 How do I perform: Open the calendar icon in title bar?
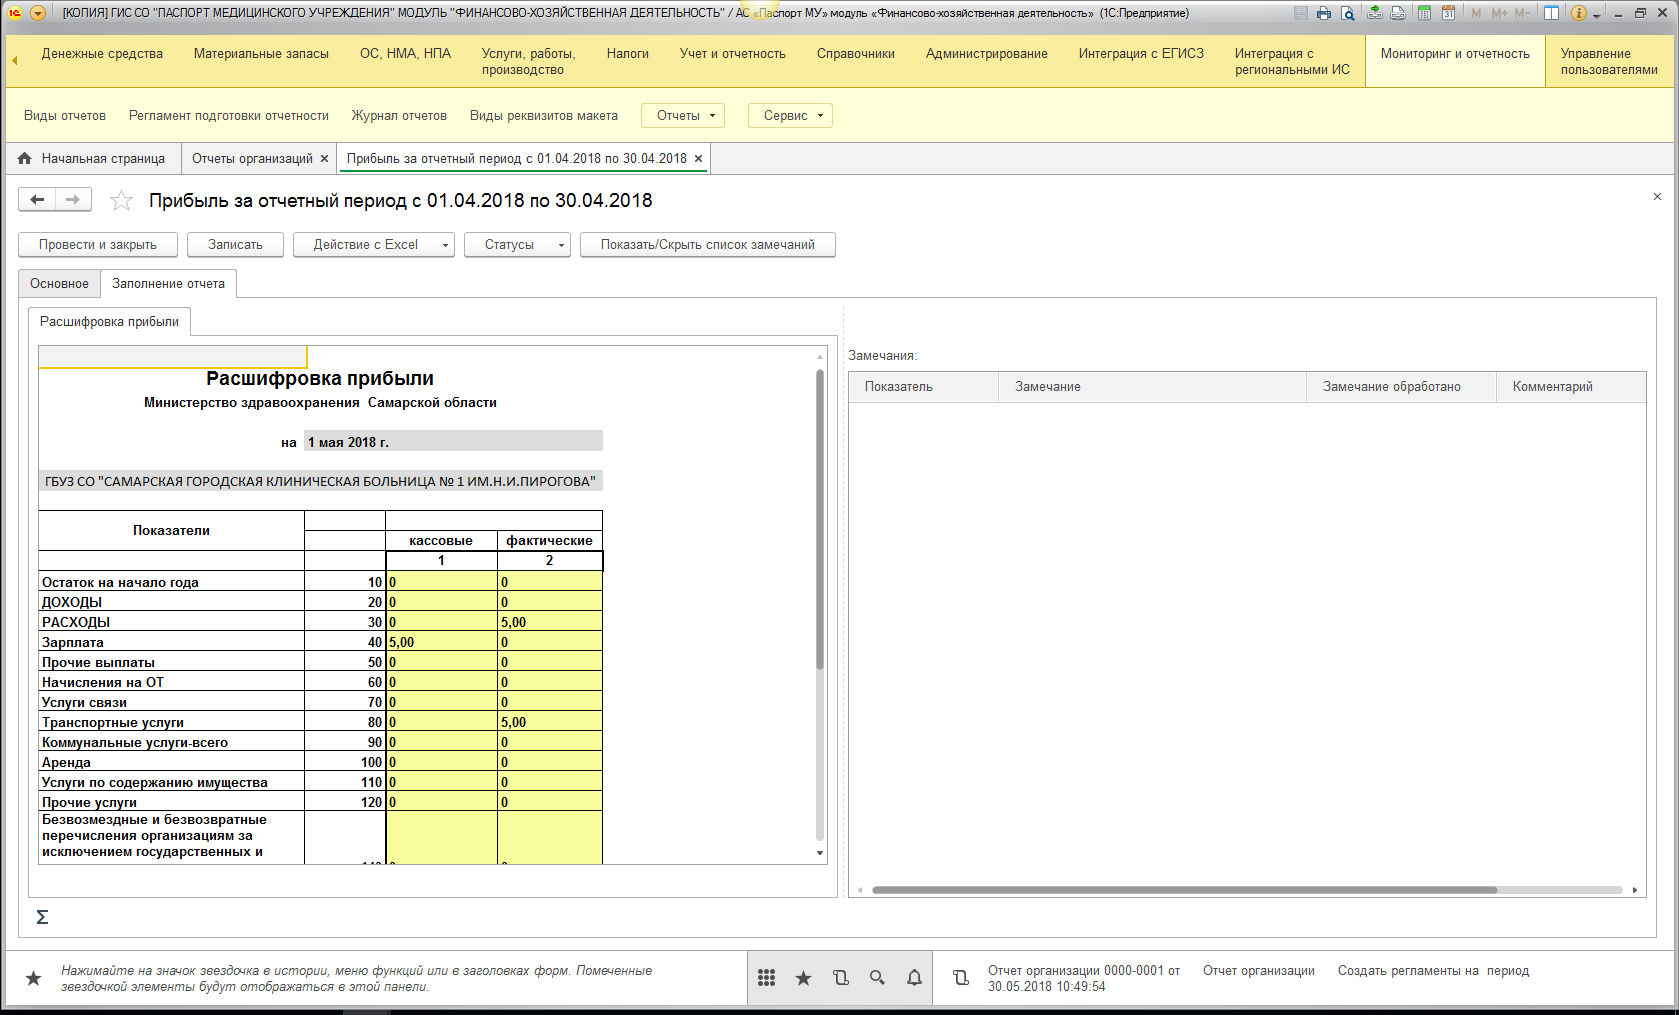[x=1448, y=13]
